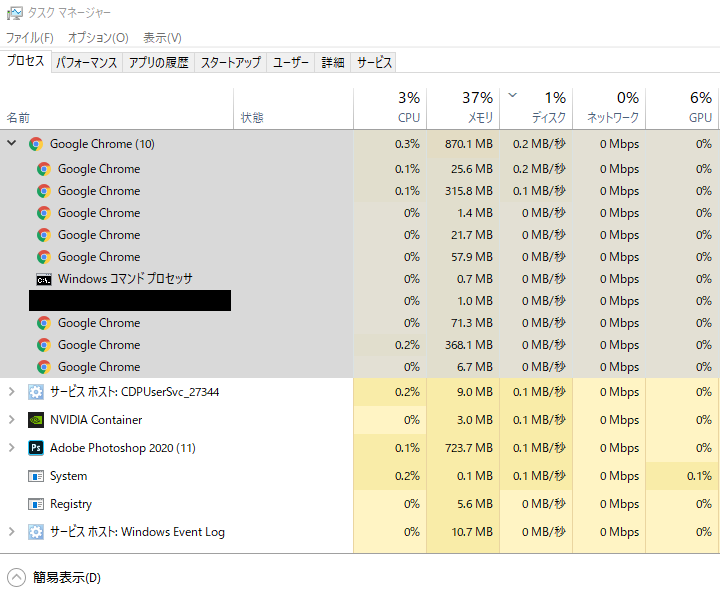Click Chrome icon in the 71.3 MB row
Viewport: 720px width, 599px height.
(x=44, y=323)
